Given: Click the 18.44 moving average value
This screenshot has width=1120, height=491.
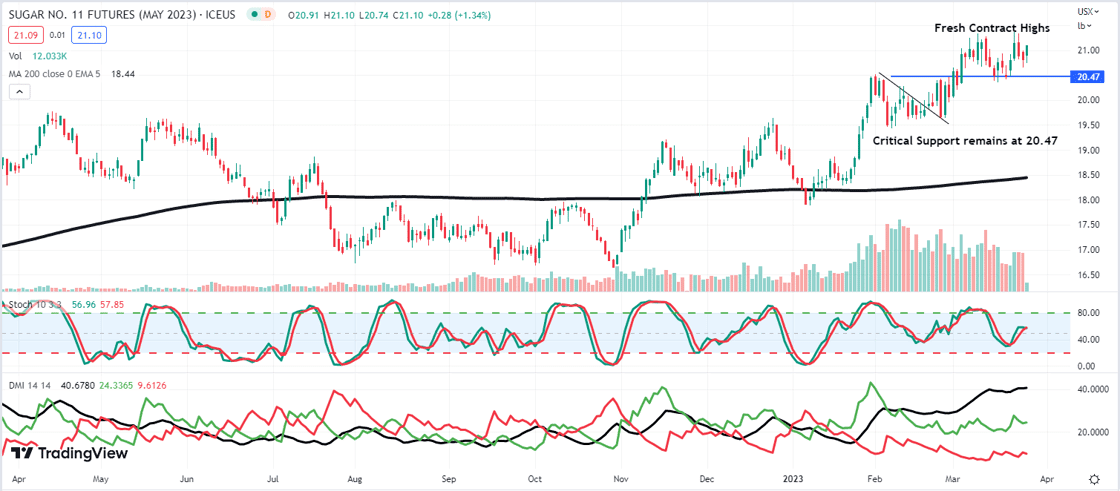Looking at the screenshot, I should pyautogui.click(x=124, y=74).
